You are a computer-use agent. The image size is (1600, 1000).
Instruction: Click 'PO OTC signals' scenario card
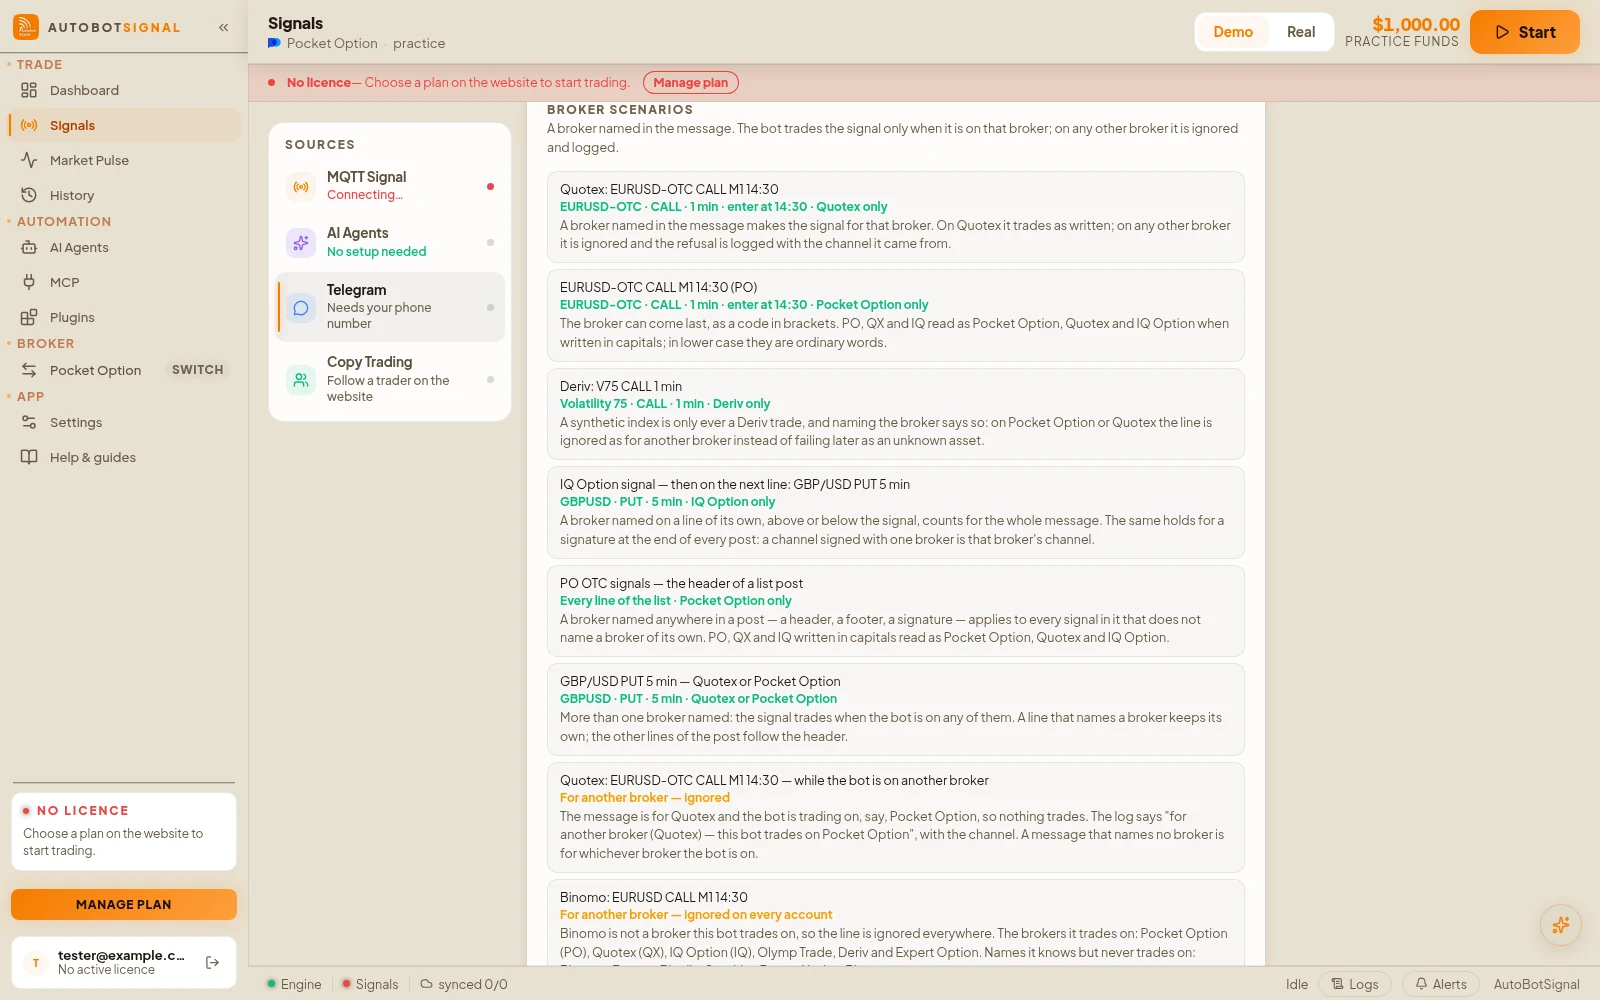click(896, 611)
